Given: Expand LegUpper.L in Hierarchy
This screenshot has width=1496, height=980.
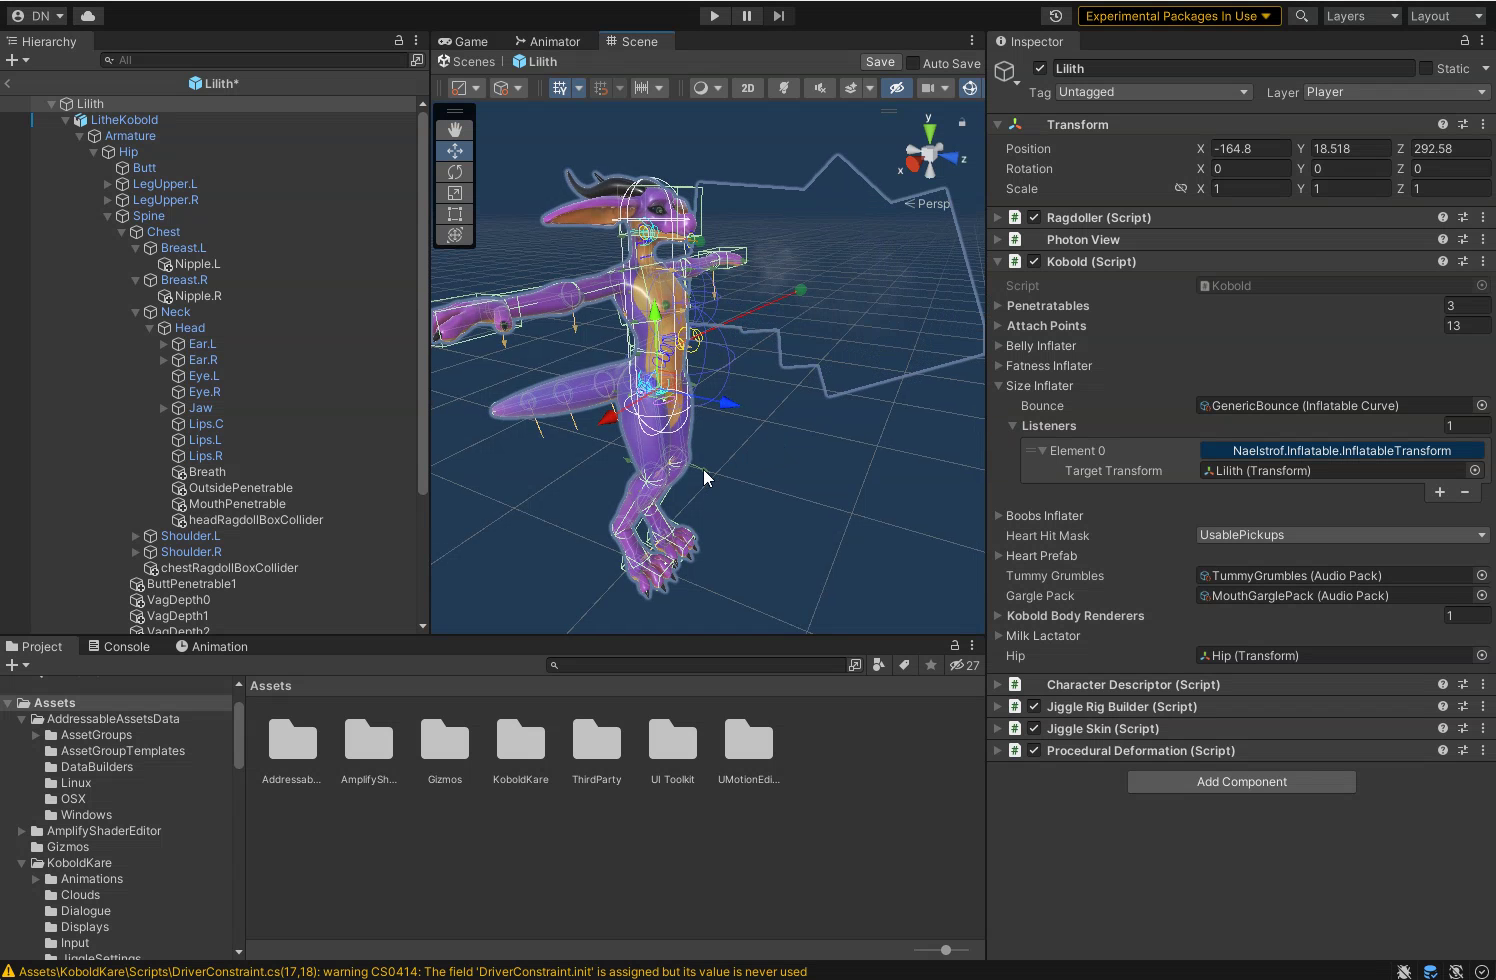Looking at the screenshot, I should click(x=108, y=184).
